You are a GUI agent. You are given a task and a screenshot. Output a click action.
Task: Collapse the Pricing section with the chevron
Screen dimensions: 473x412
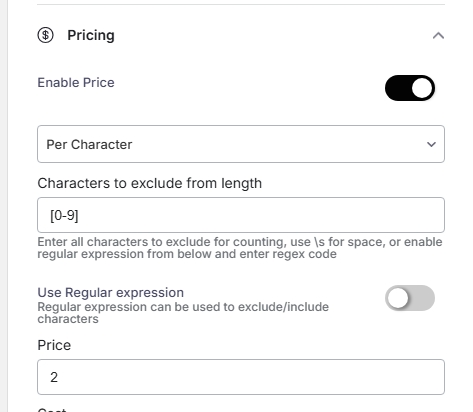[438, 35]
